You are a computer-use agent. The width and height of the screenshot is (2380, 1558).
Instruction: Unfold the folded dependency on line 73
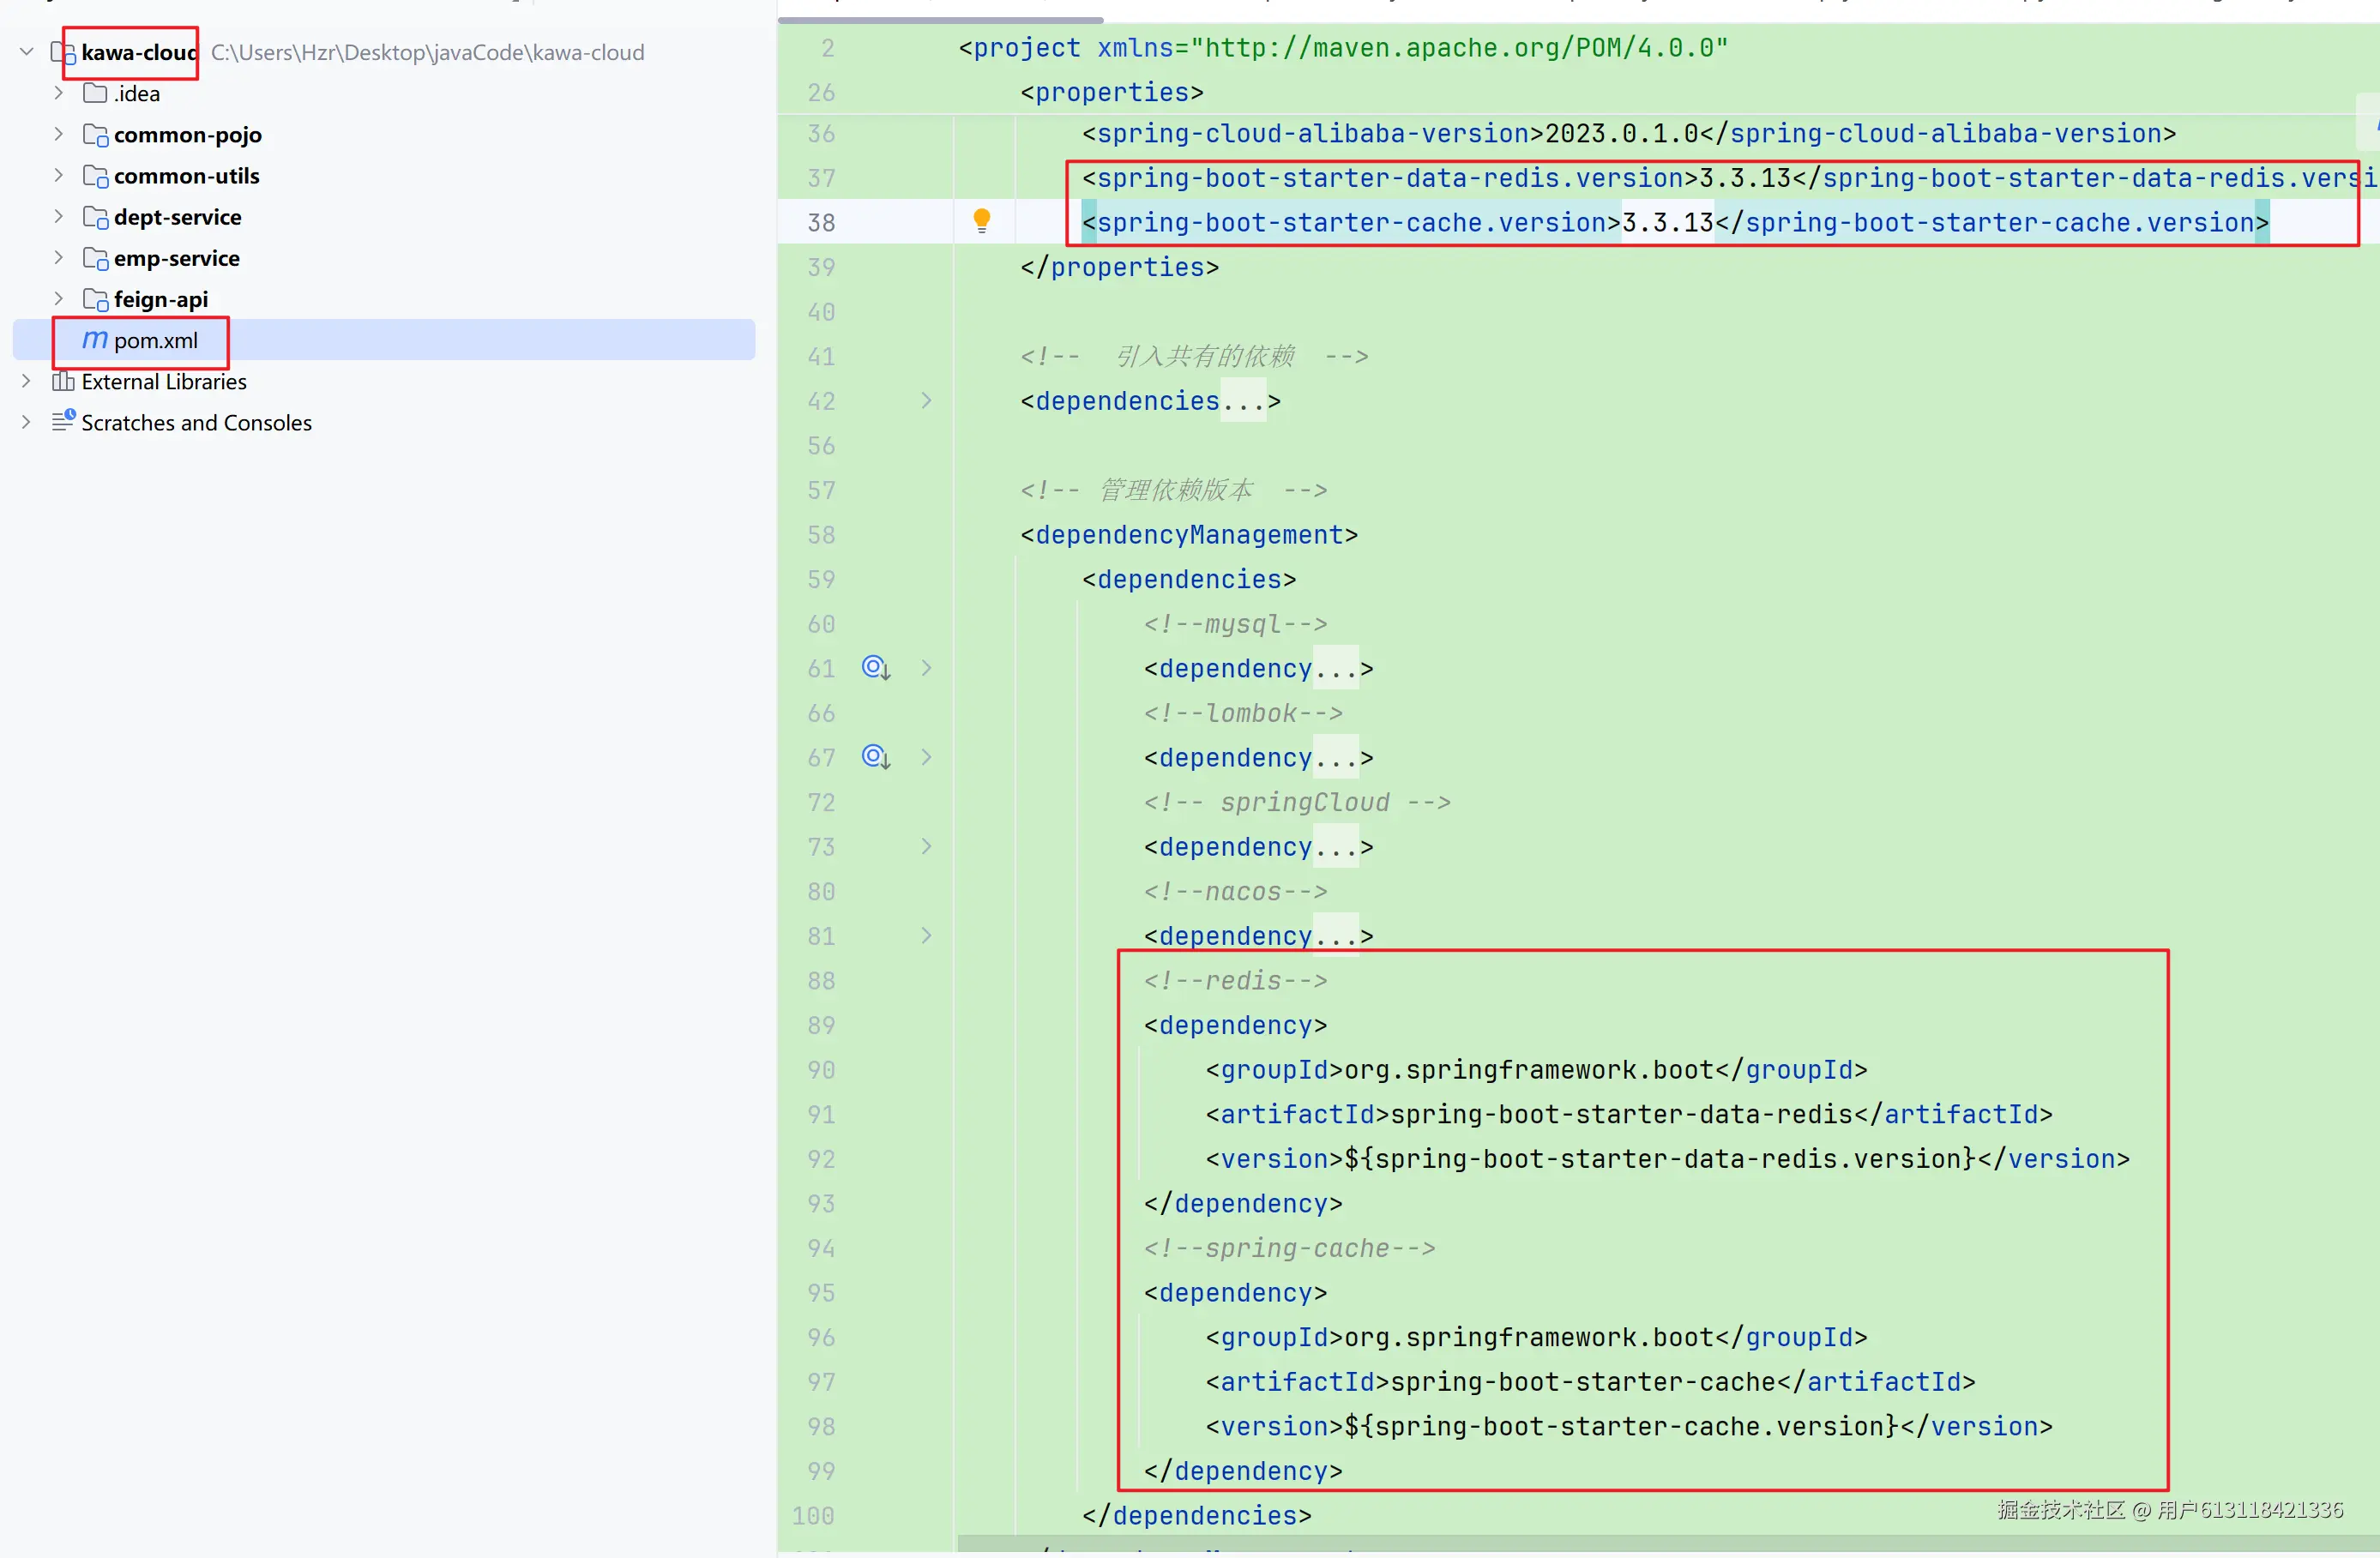pyautogui.click(x=926, y=846)
